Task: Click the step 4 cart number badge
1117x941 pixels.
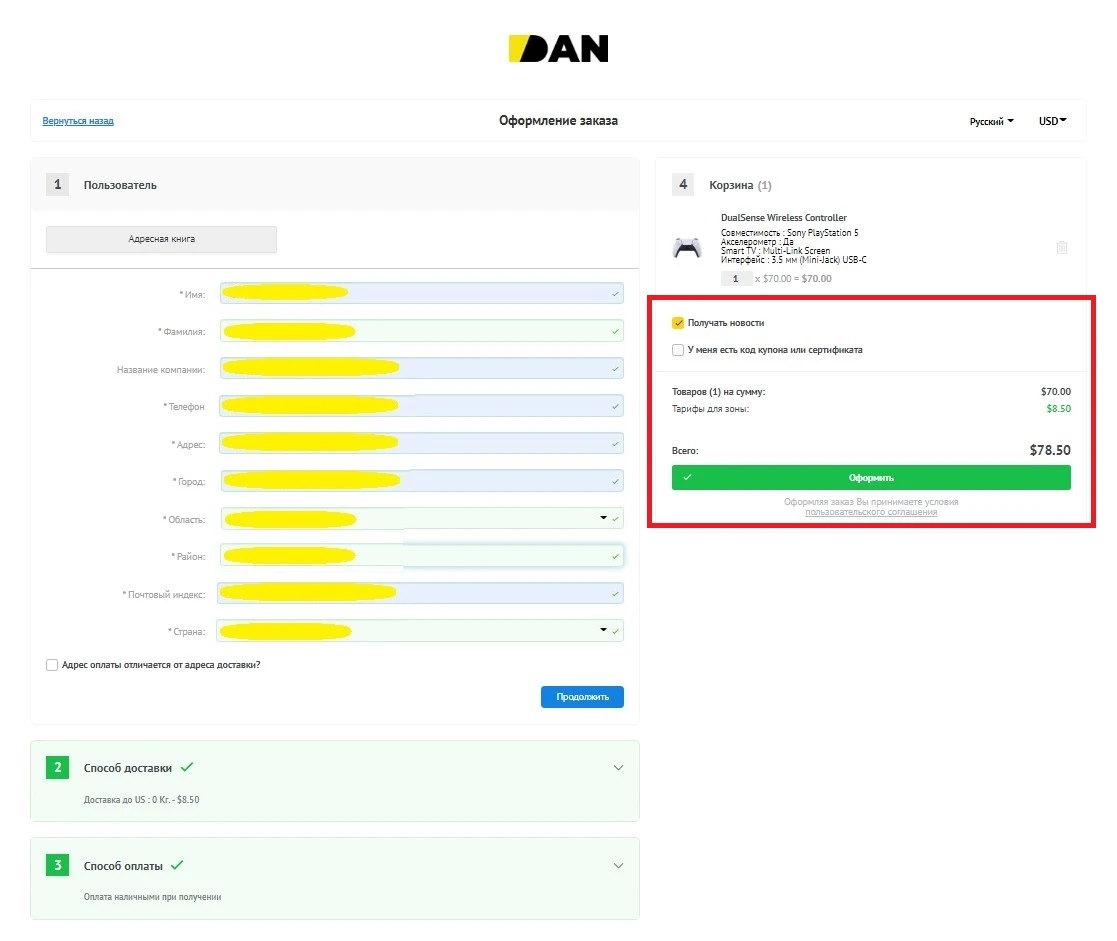Action: pos(683,184)
